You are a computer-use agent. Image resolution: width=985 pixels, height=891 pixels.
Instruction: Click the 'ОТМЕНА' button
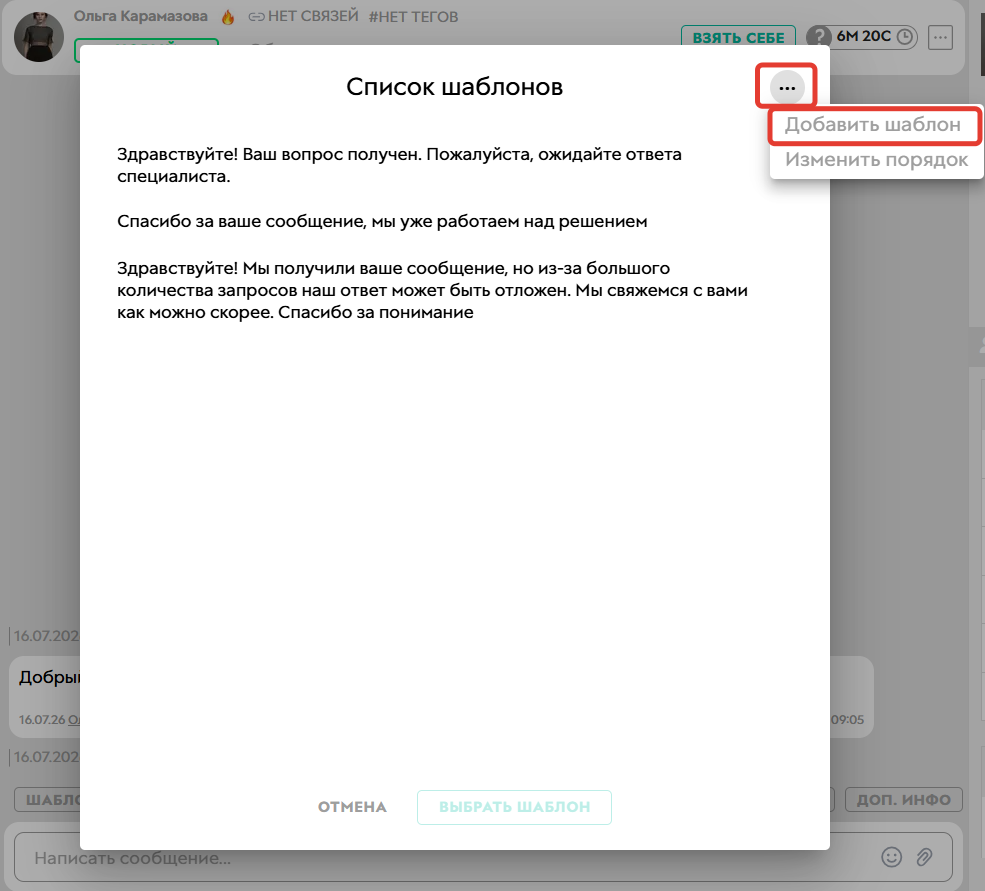click(x=352, y=807)
